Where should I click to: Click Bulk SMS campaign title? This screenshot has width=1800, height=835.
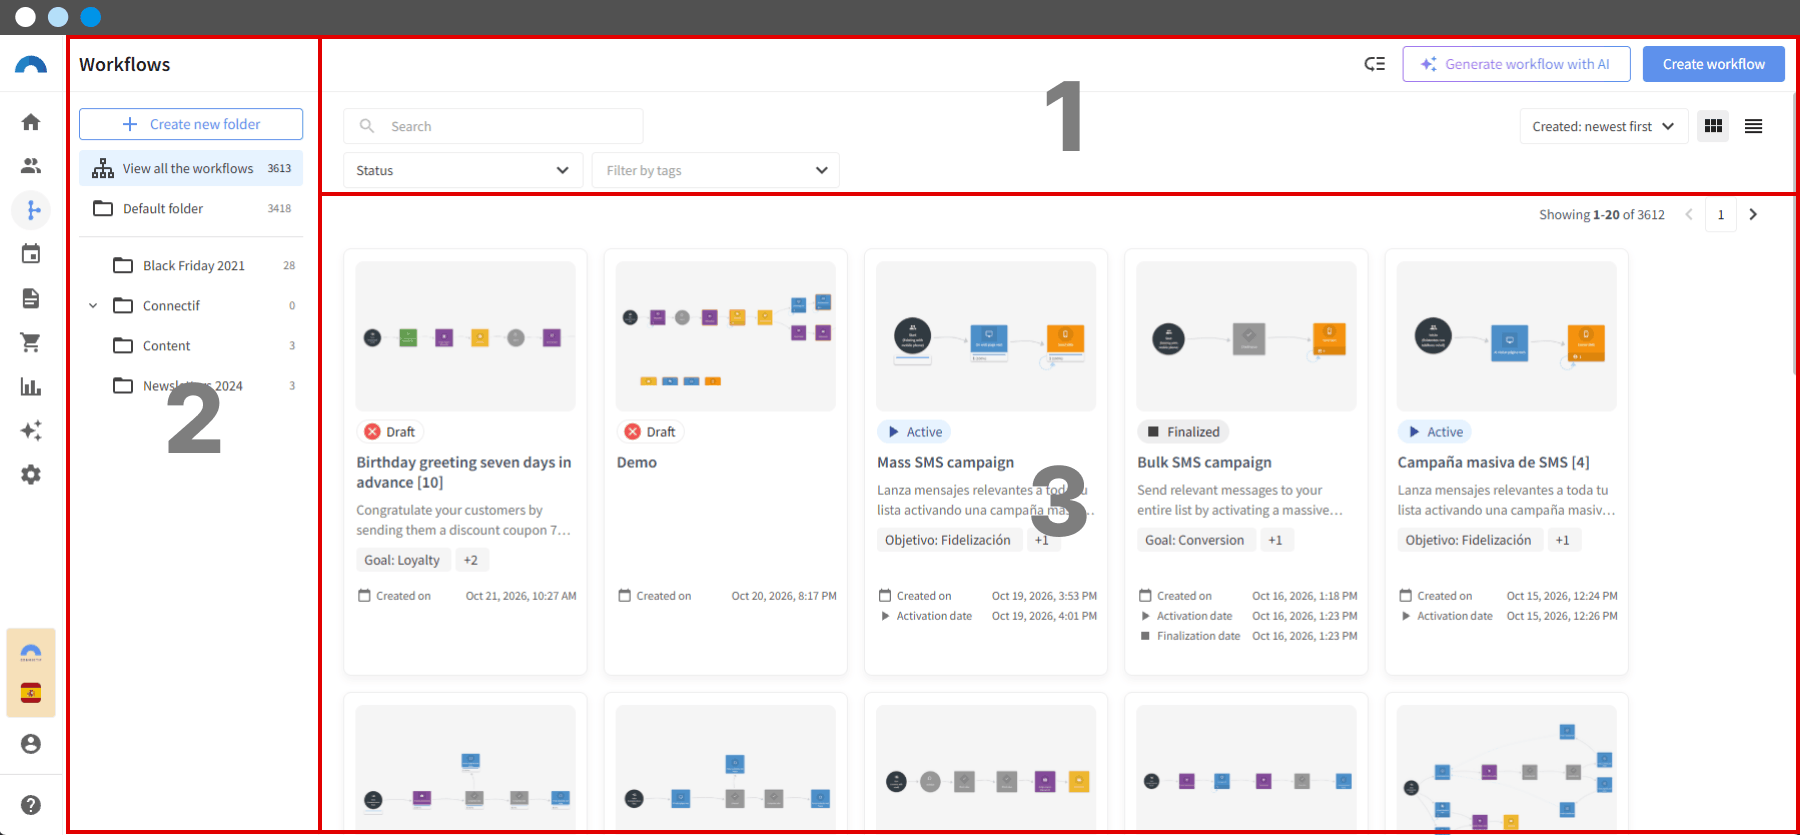point(1205,462)
